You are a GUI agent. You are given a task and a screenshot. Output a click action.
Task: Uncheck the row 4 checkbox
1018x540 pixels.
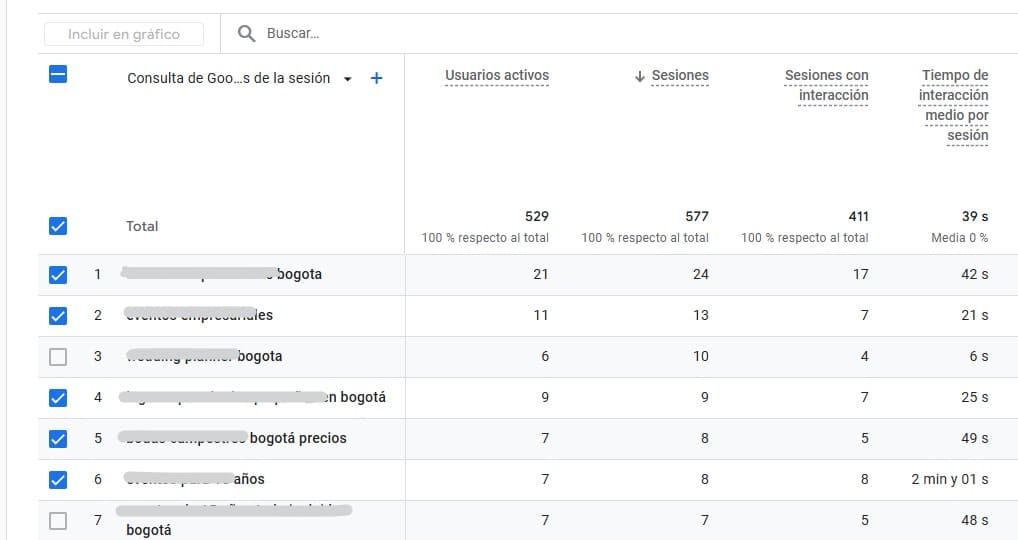58,397
